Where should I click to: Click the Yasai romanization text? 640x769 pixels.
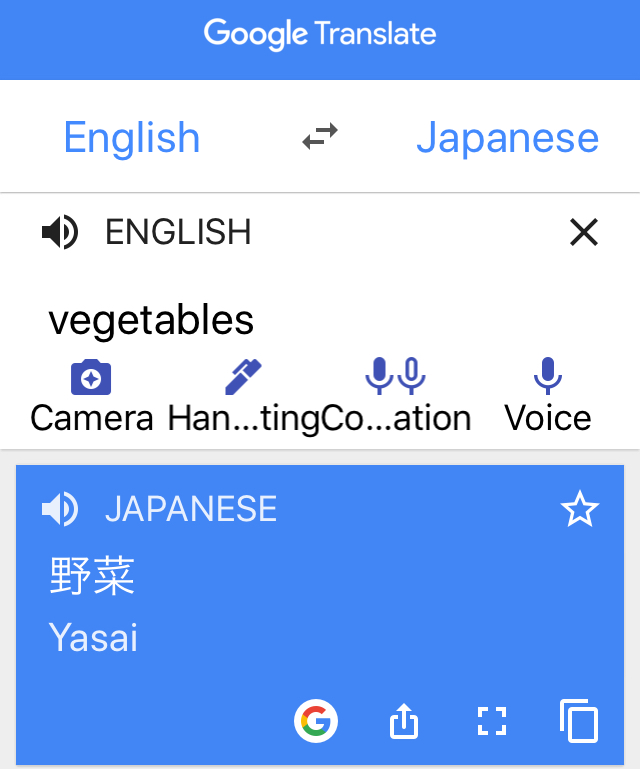(93, 638)
